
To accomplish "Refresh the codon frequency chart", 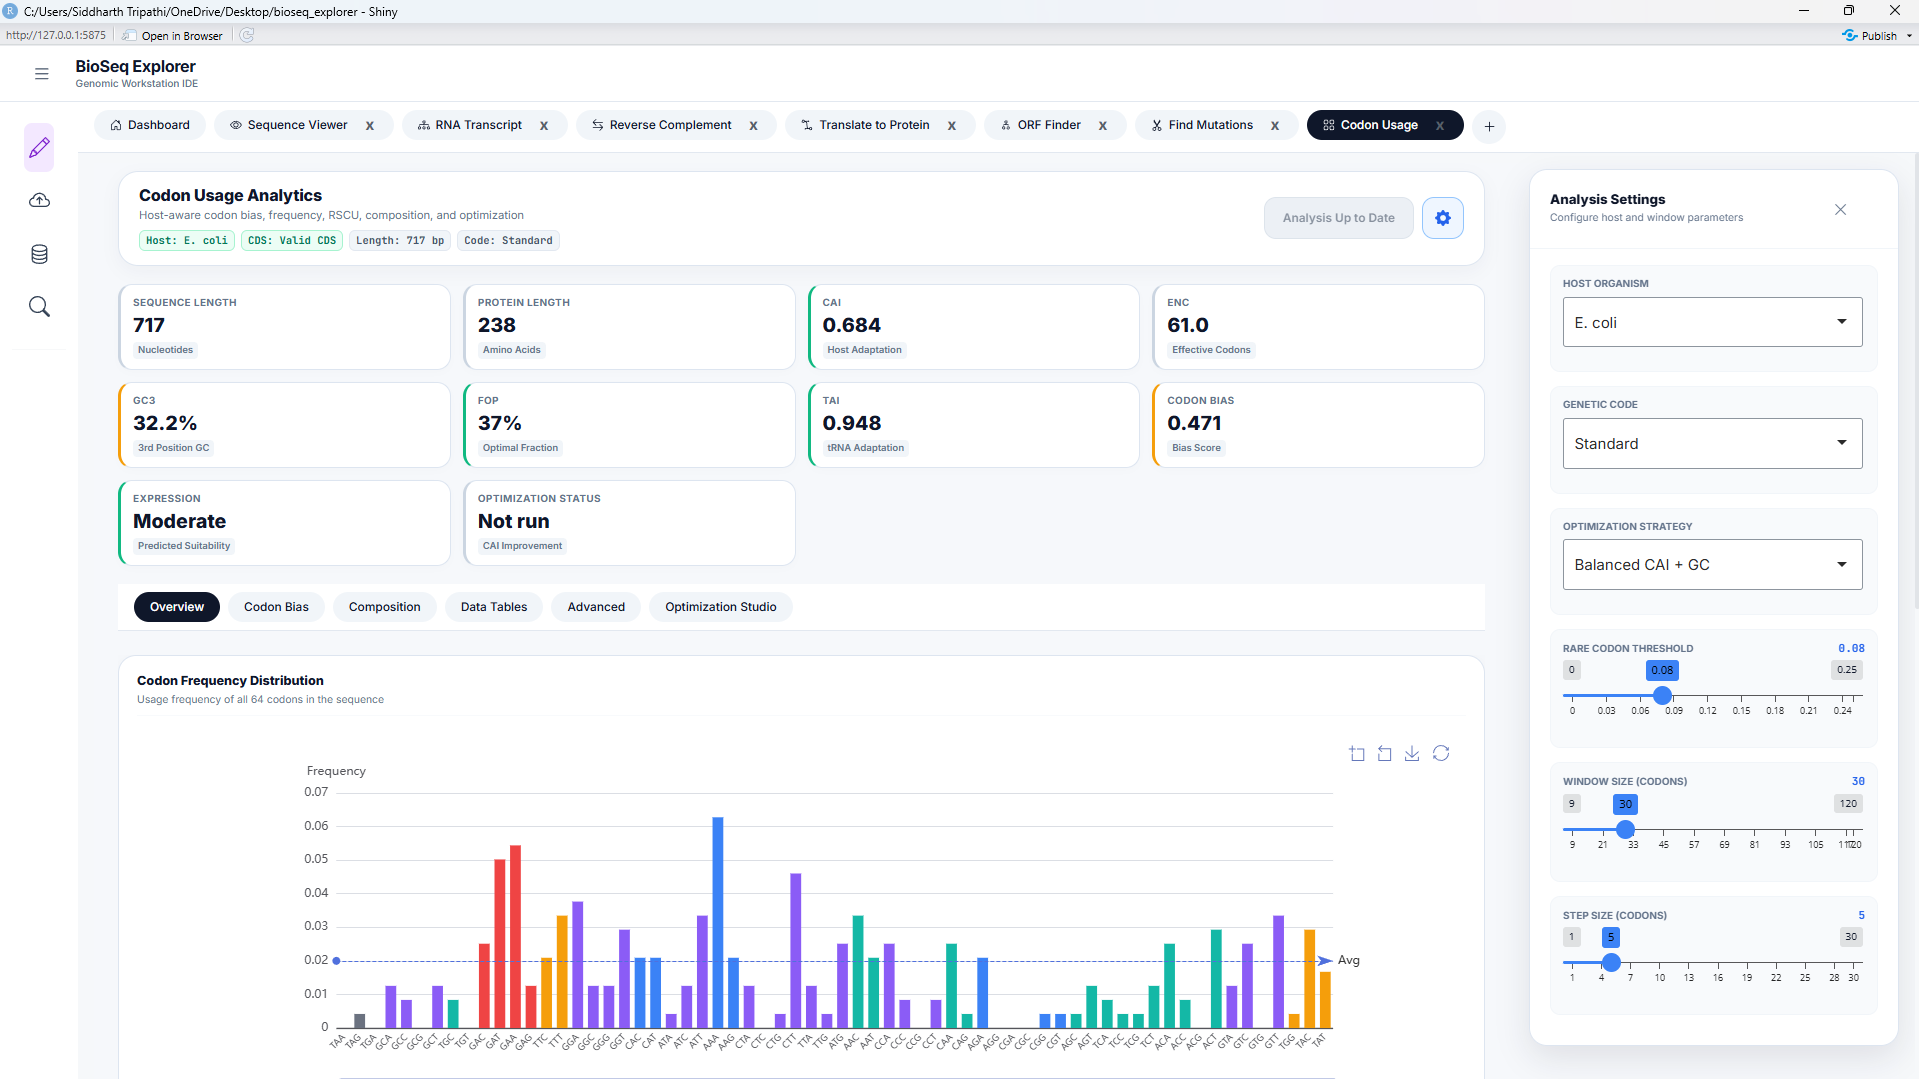I will (1441, 754).
